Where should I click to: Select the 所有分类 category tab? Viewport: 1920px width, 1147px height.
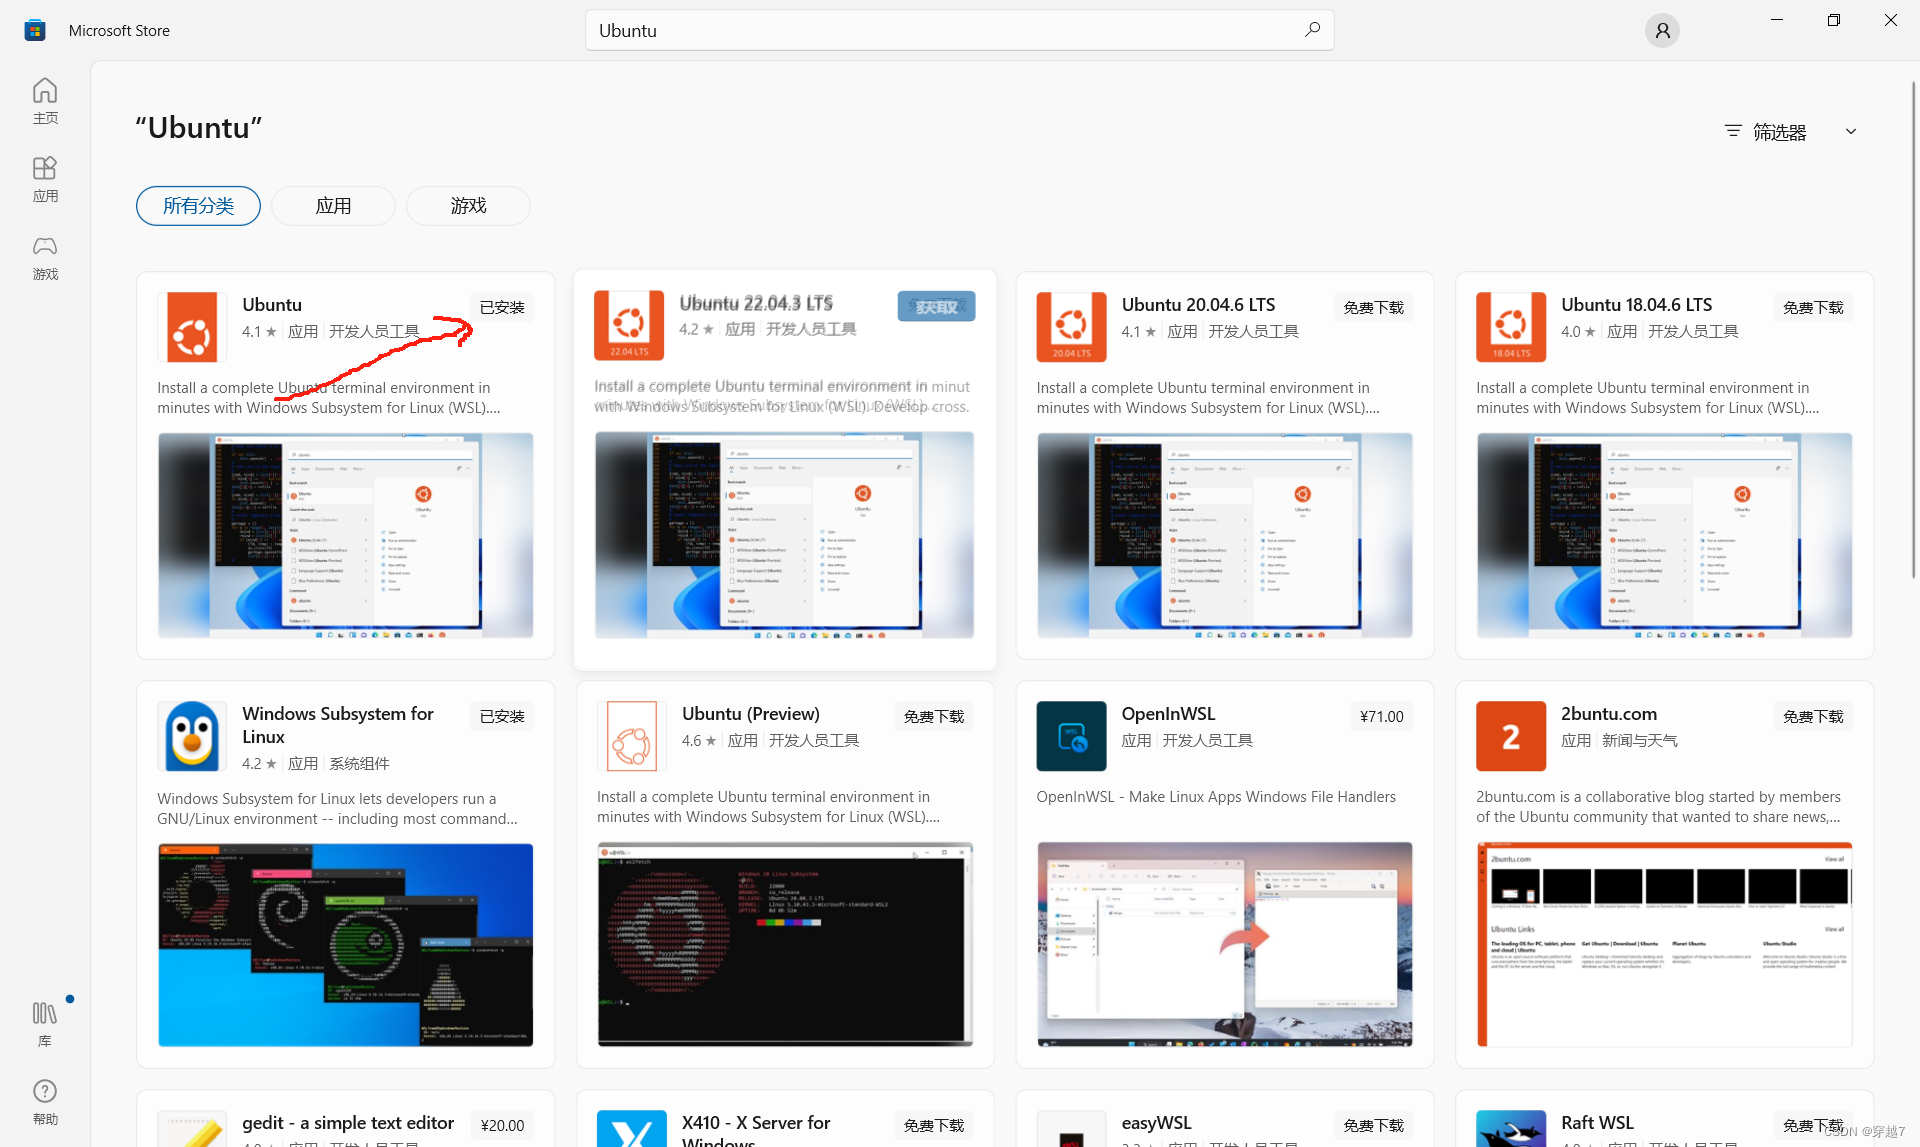click(198, 206)
